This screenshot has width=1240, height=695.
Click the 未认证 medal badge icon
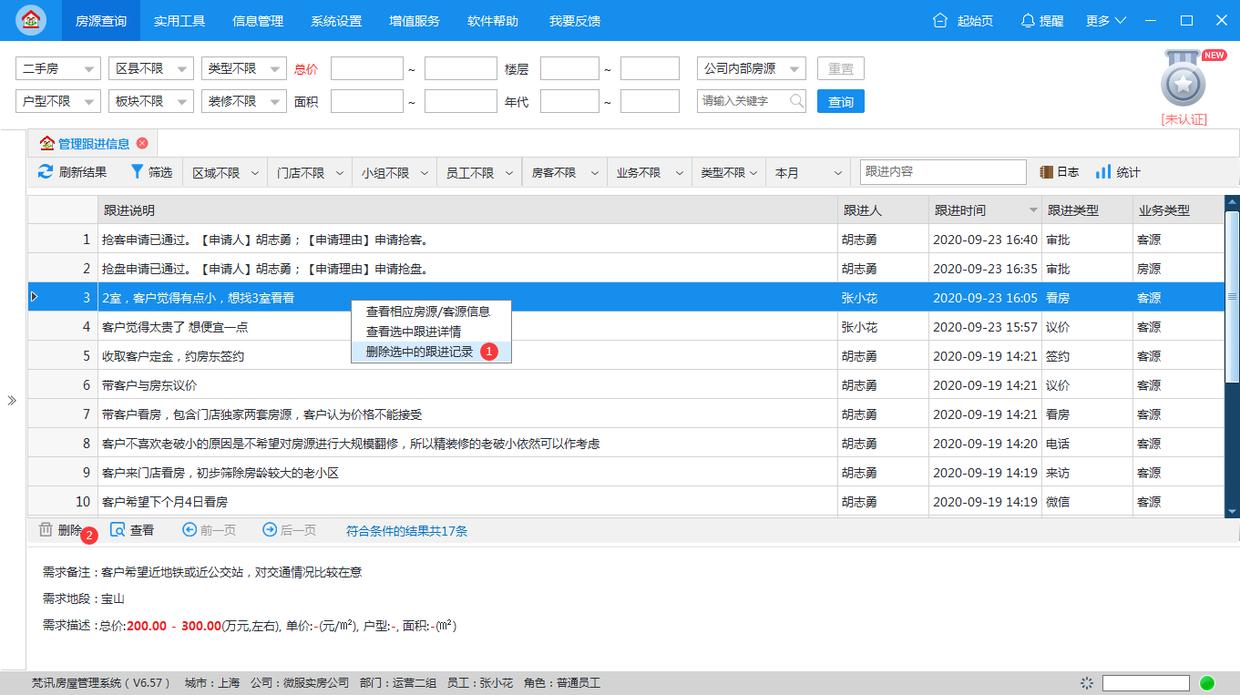click(1183, 82)
